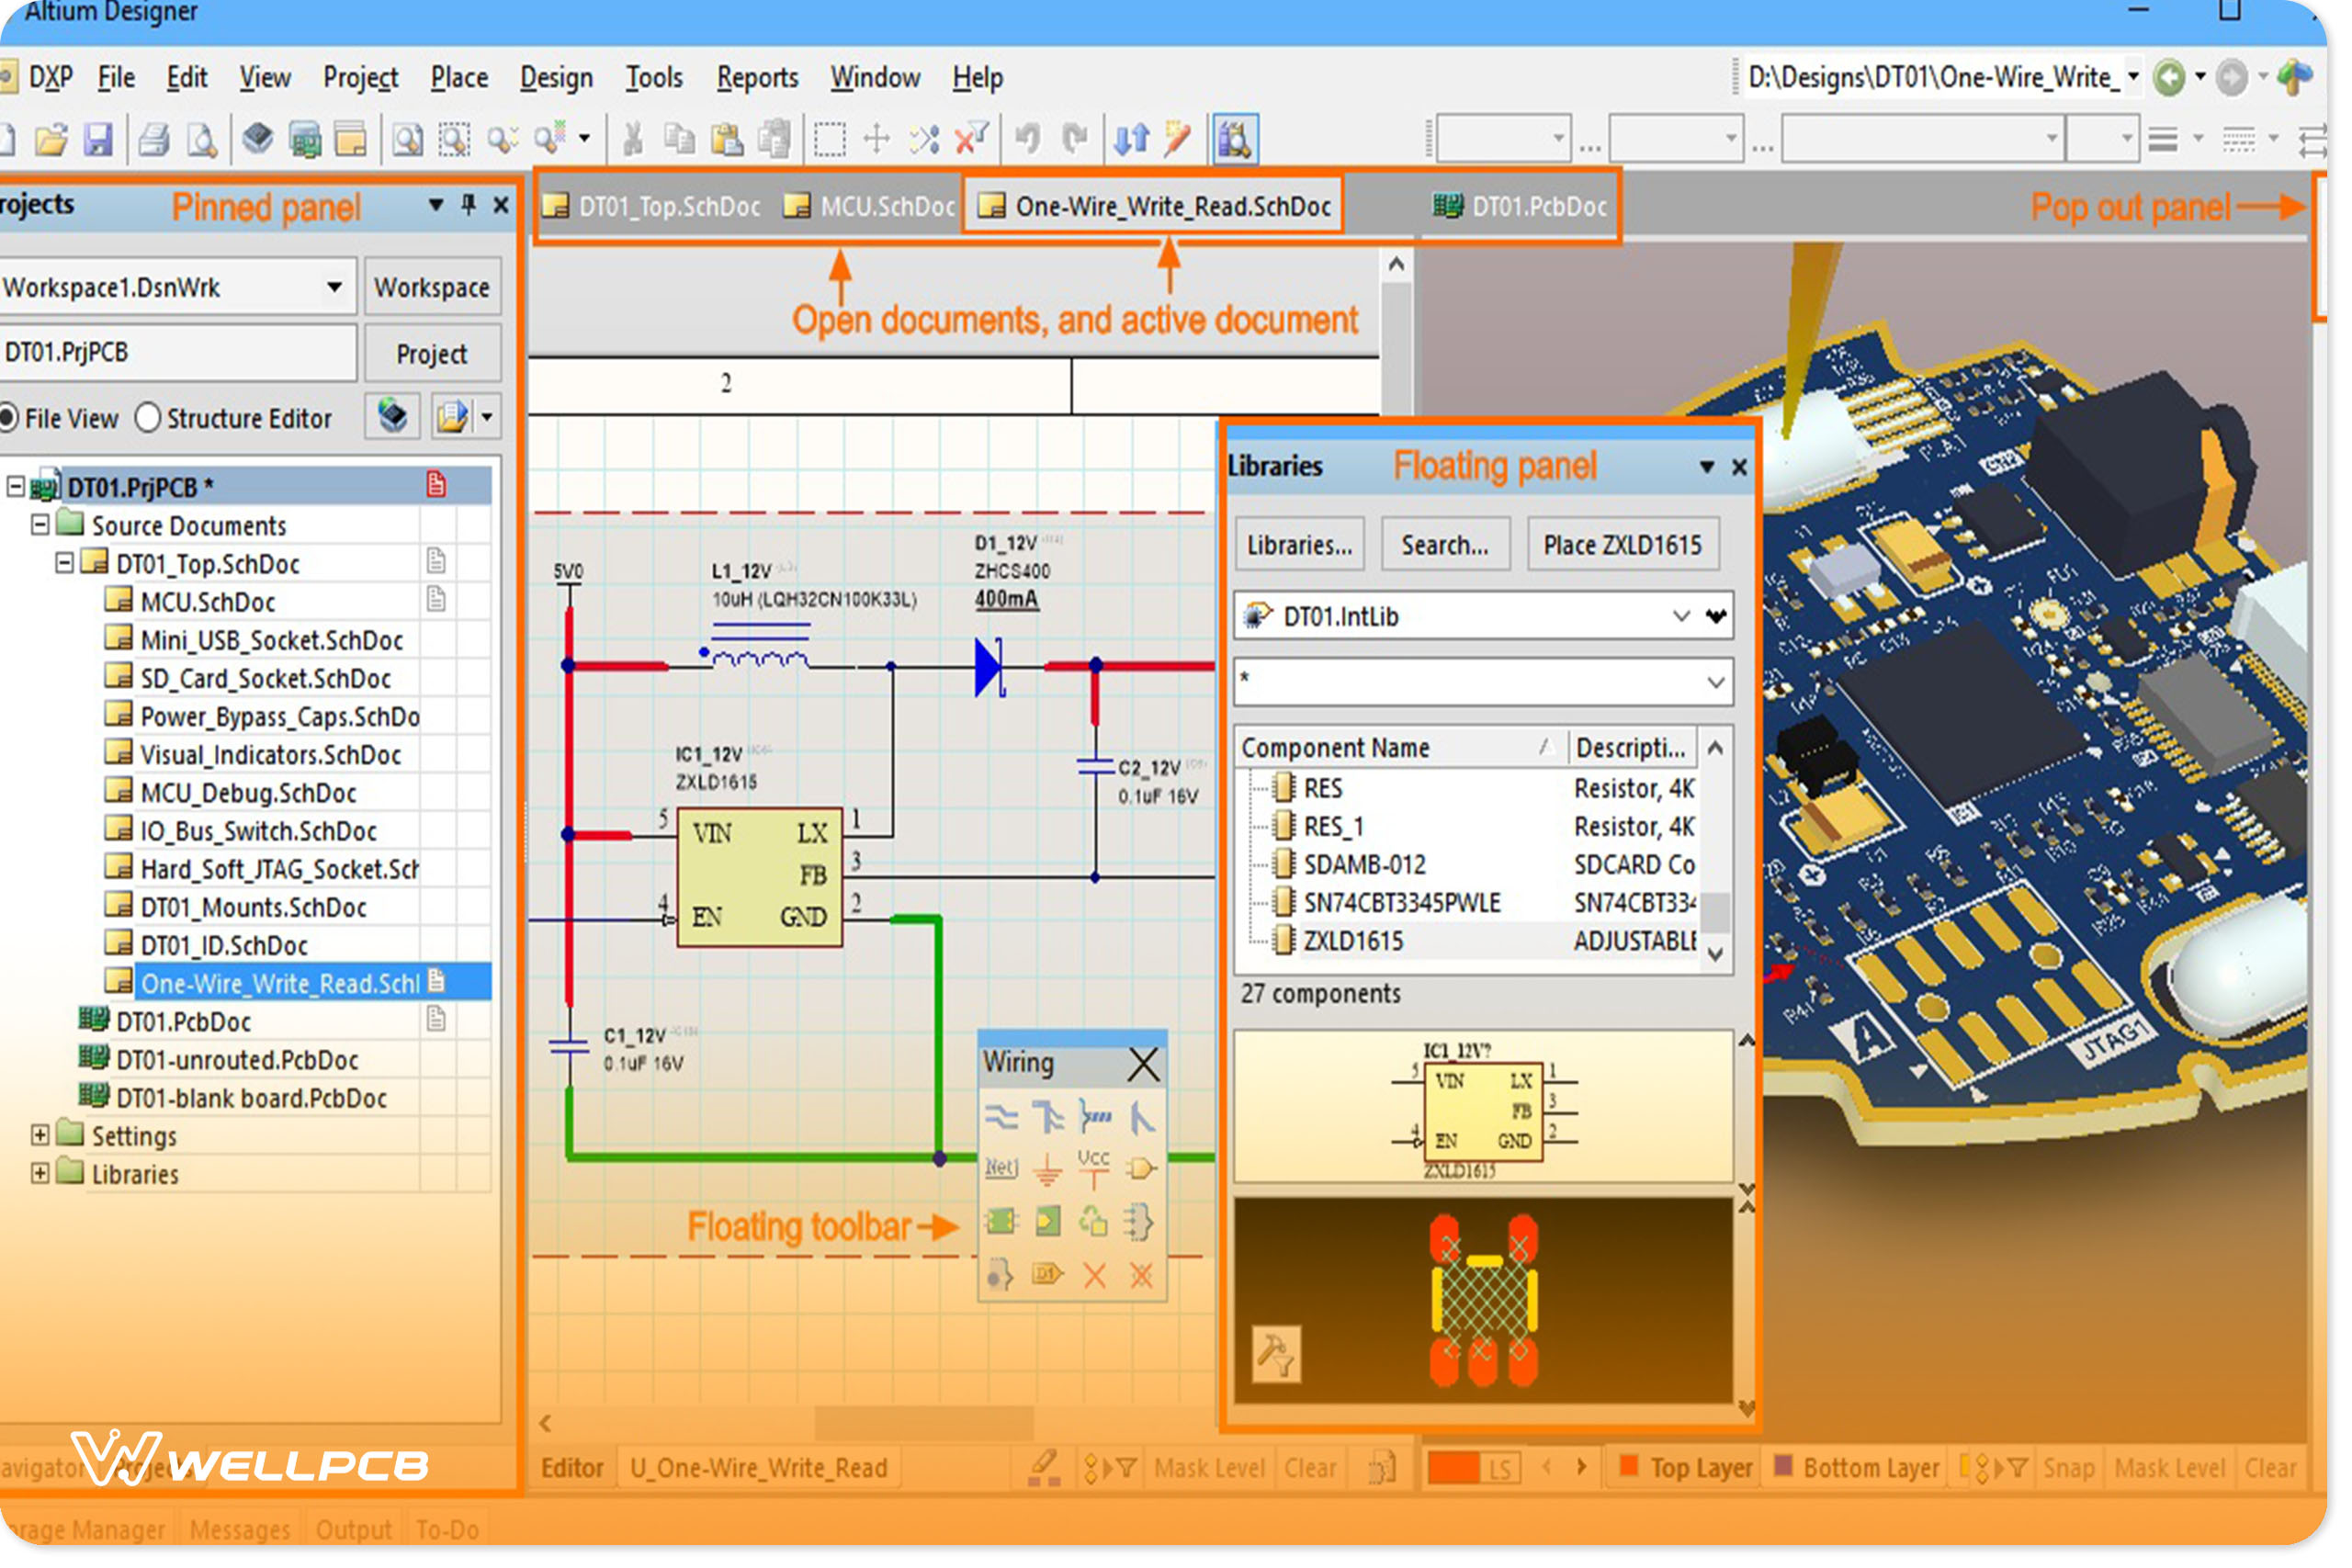
Task: Sort by Component Name column header
Action: (x=1402, y=748)
